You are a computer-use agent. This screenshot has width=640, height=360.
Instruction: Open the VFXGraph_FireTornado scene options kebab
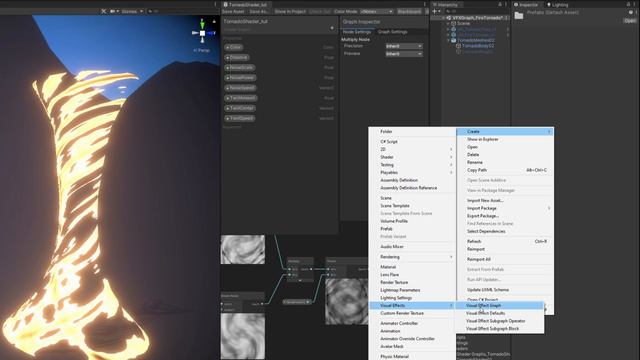pos(507,18)
